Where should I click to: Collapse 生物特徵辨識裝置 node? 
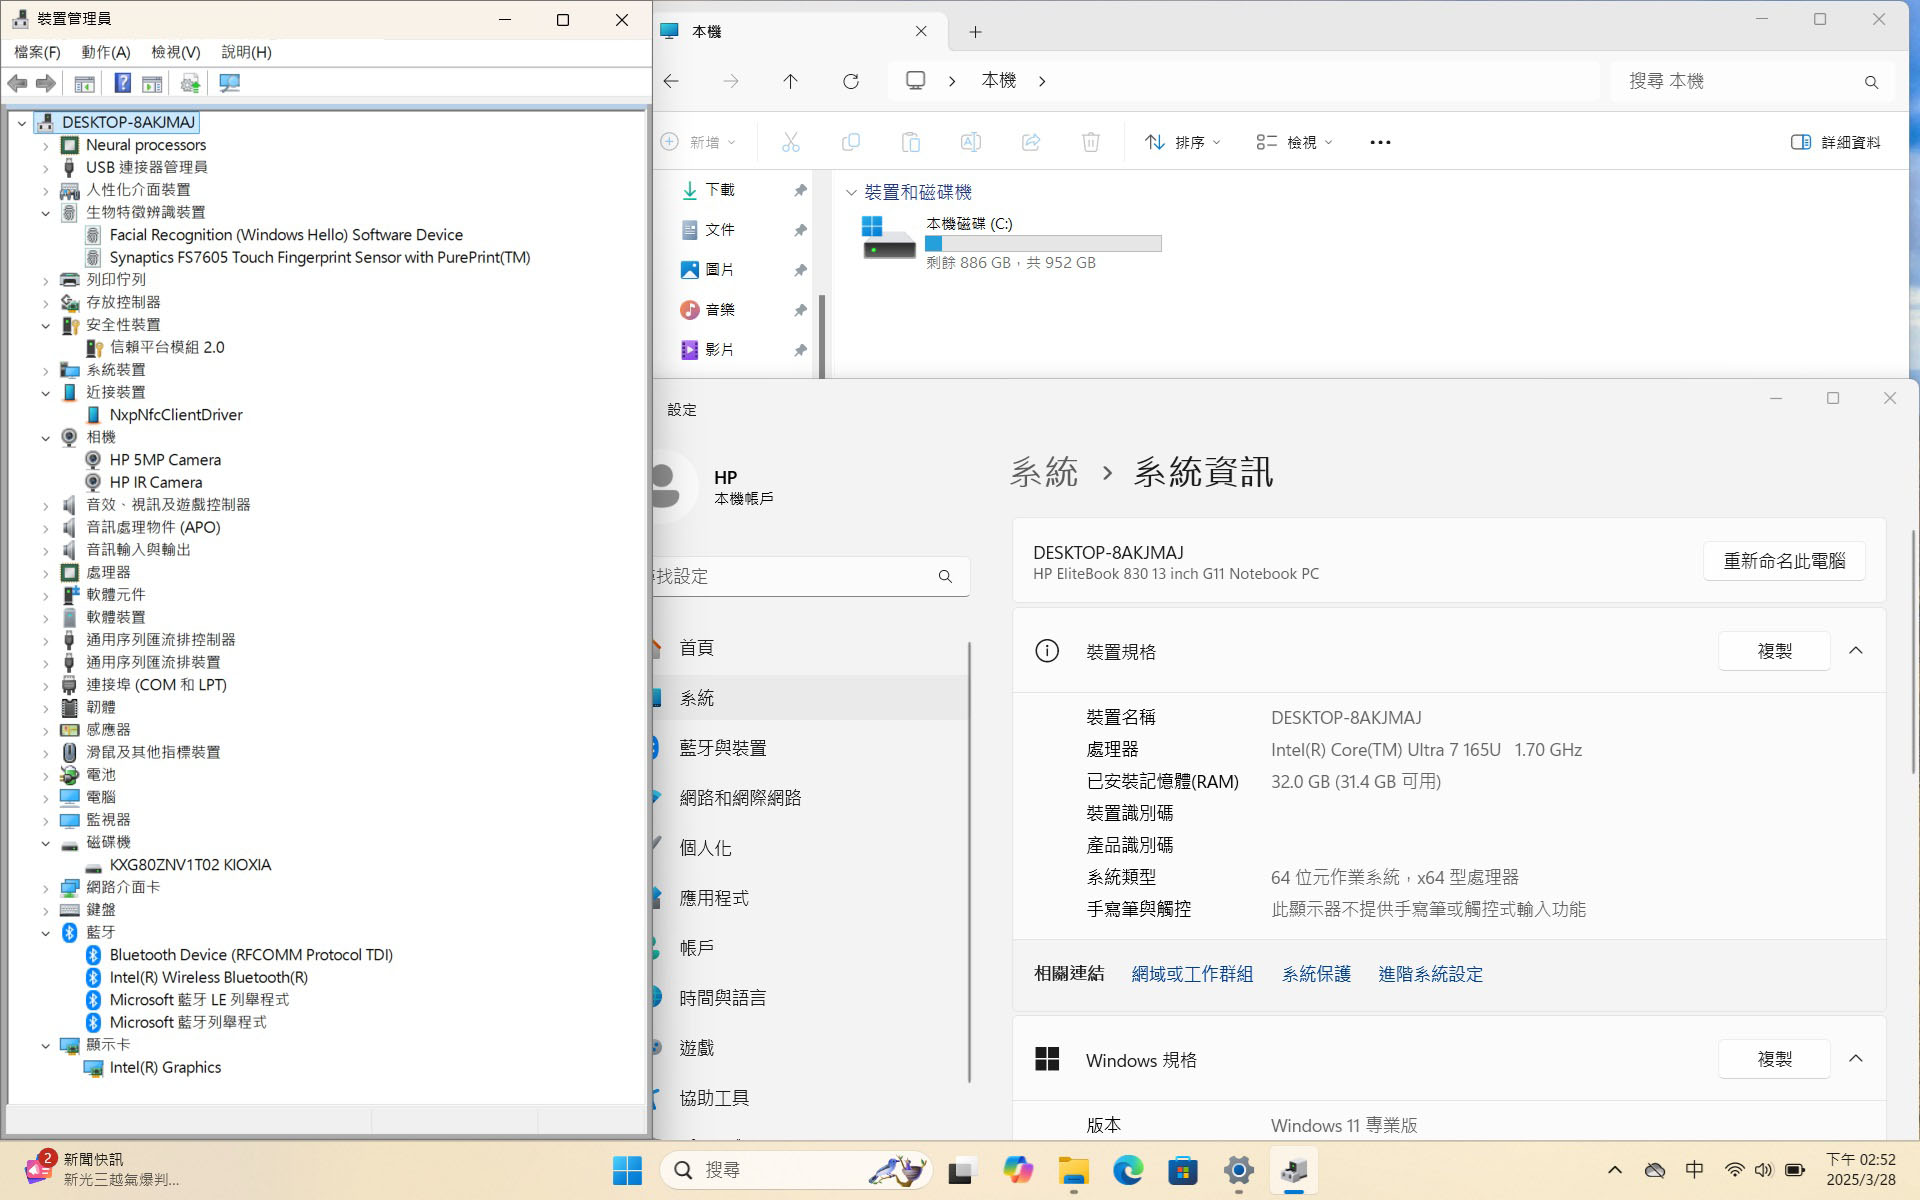45,212
